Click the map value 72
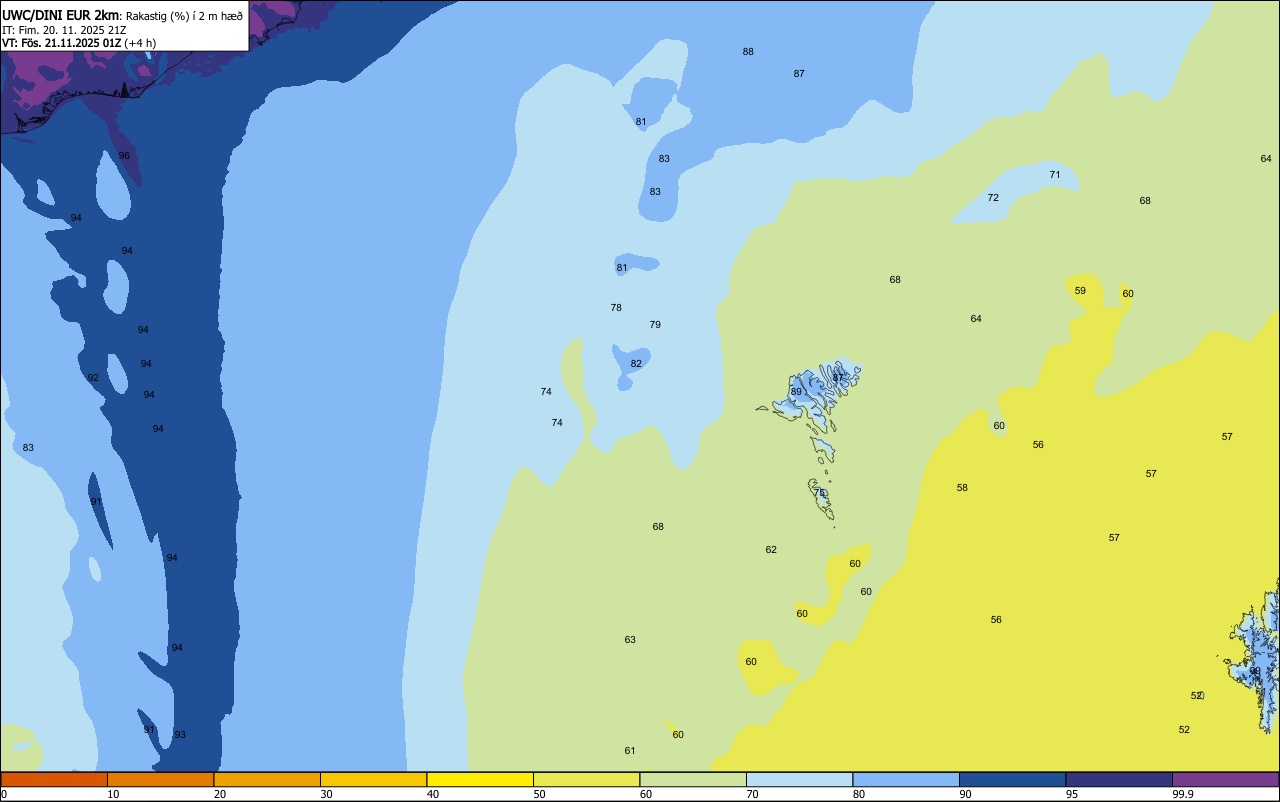 point(993,198)
